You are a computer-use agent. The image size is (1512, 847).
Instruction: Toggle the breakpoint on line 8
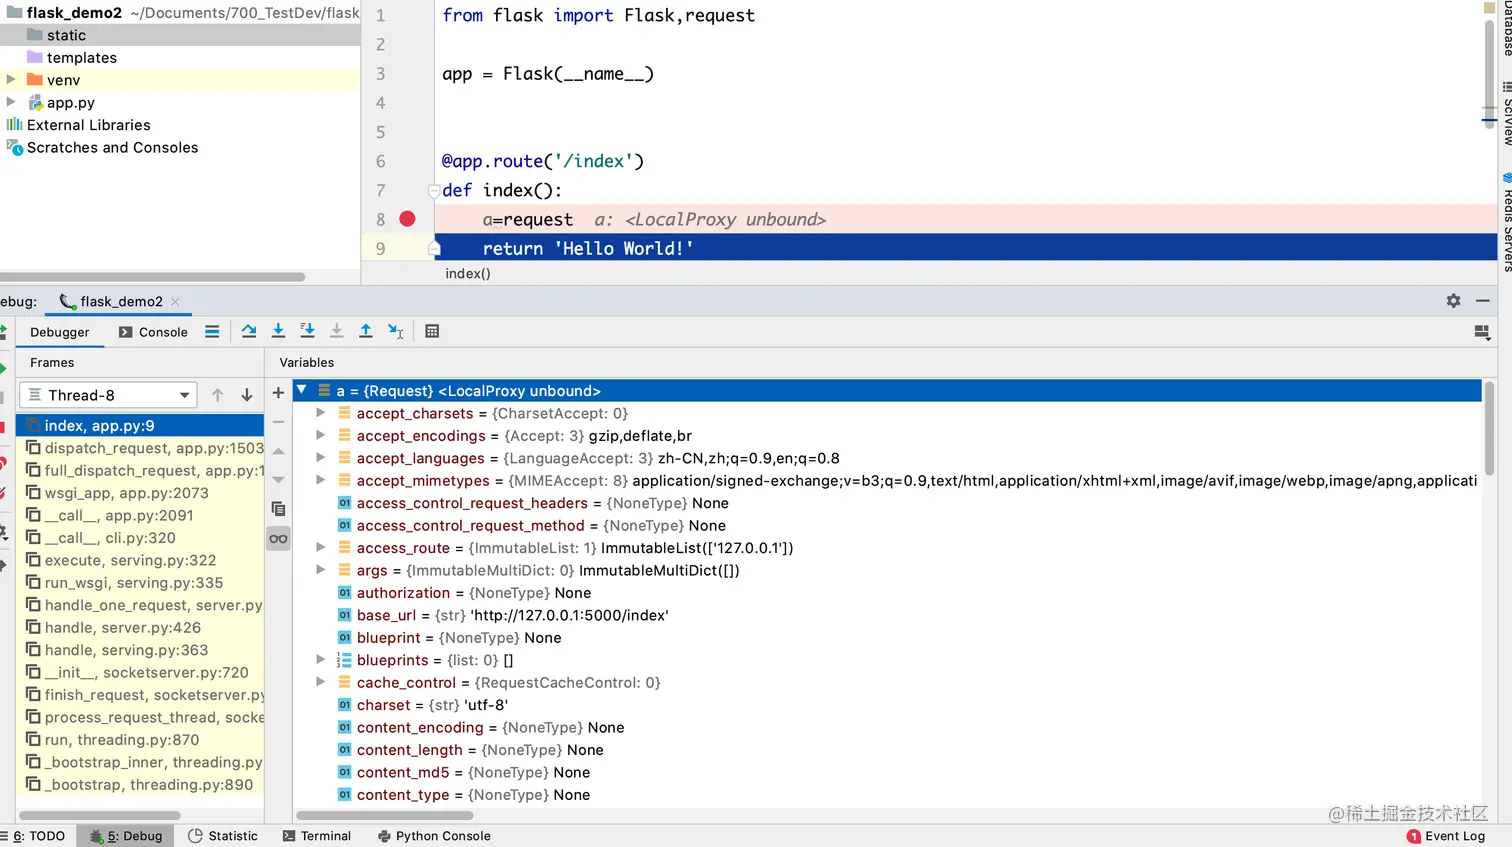407,219
